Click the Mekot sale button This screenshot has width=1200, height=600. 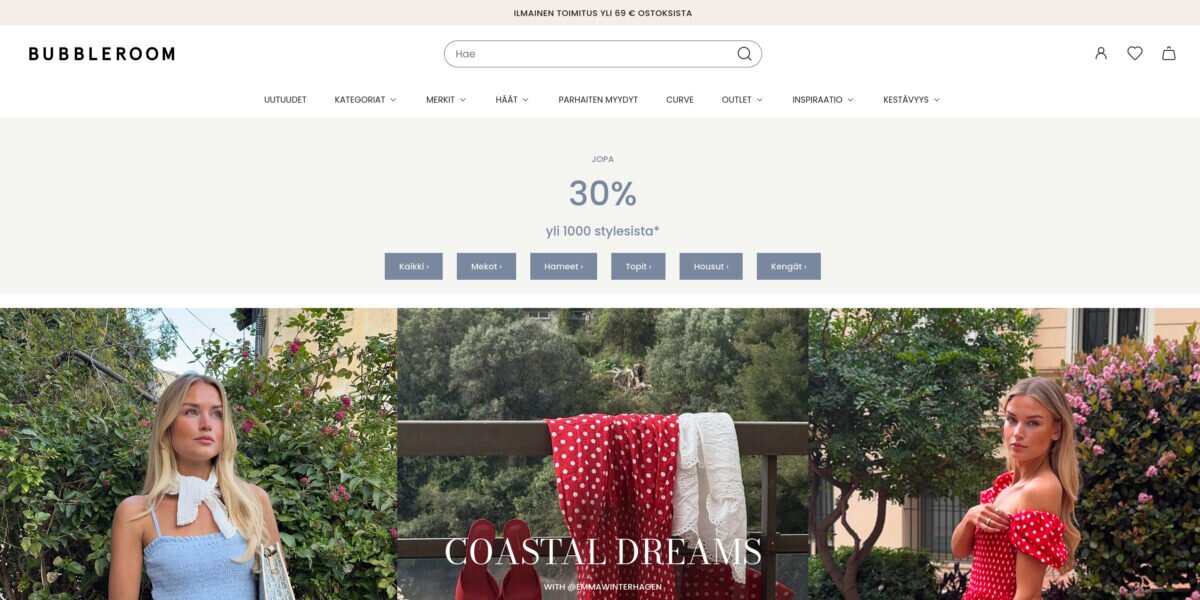tap(486, 266)
